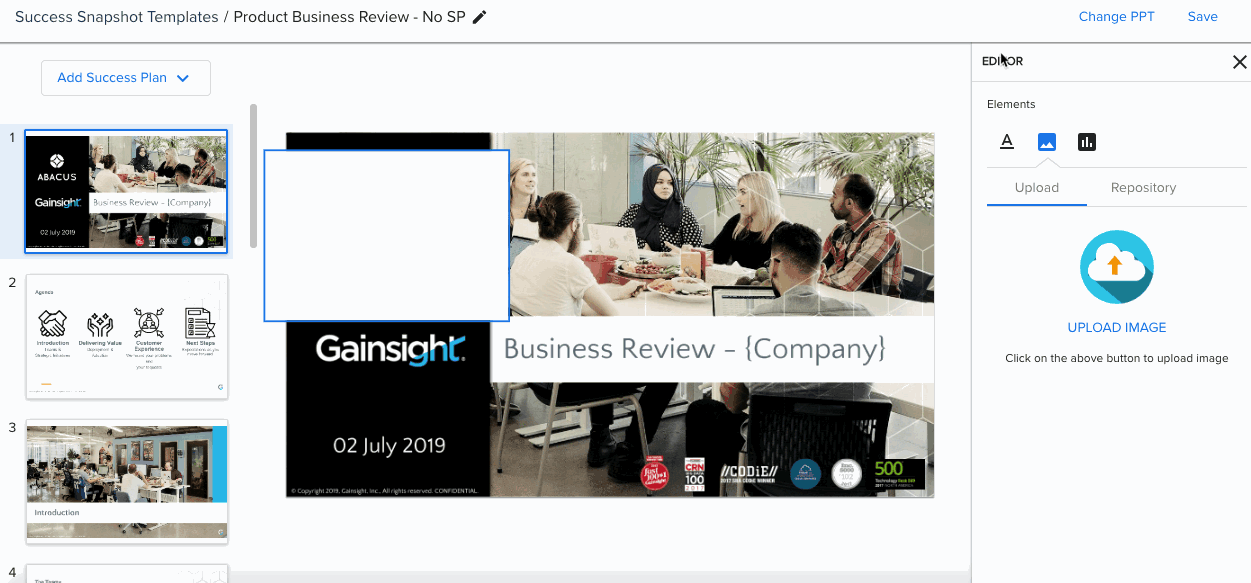Select slide 3 Introduction thumbnail

(127, 481)
